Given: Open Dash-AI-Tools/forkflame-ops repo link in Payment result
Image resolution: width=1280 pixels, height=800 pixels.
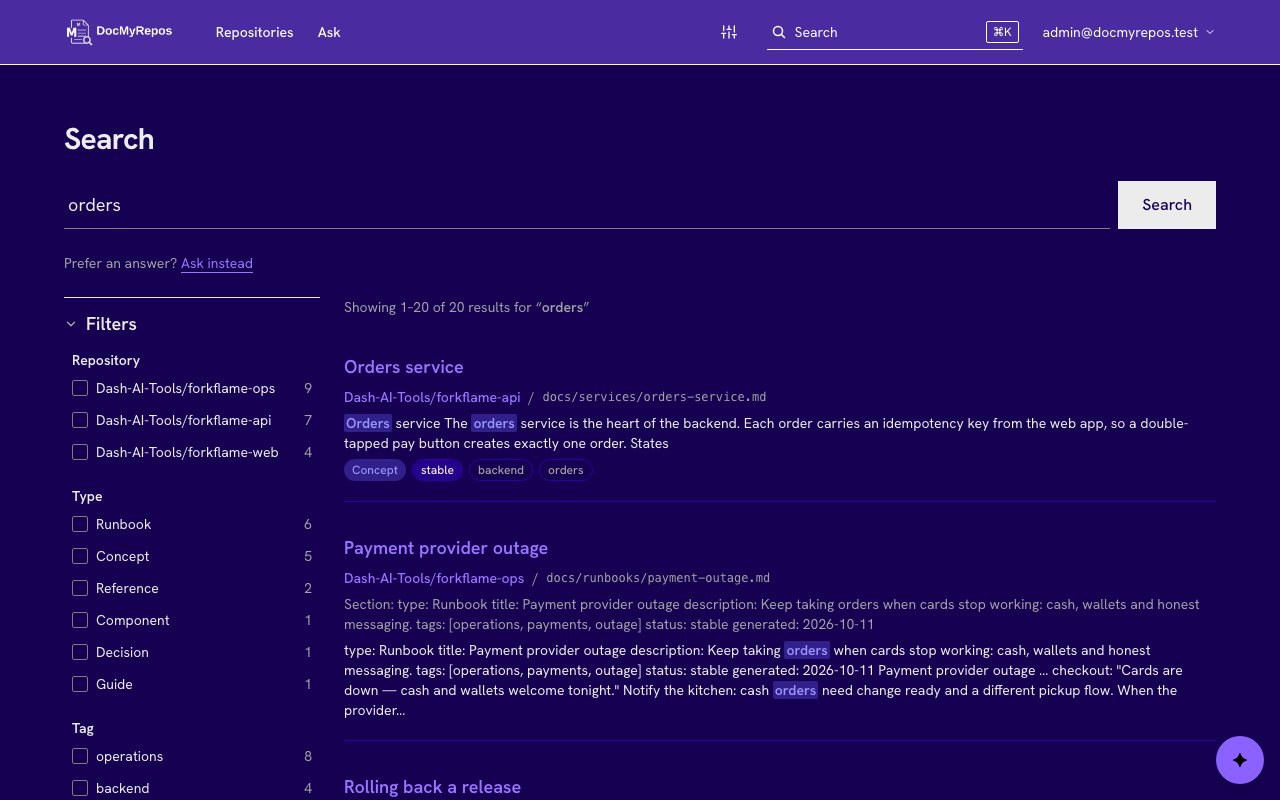Looking at the screenshot, I should pos(434,578).
